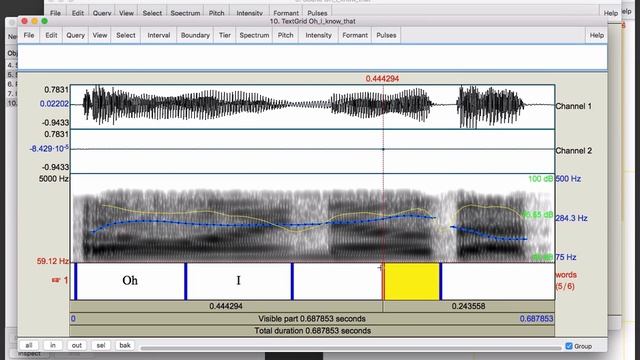
Task: Click the 'words (5/6)' tier label
Action: pos(566,280)
